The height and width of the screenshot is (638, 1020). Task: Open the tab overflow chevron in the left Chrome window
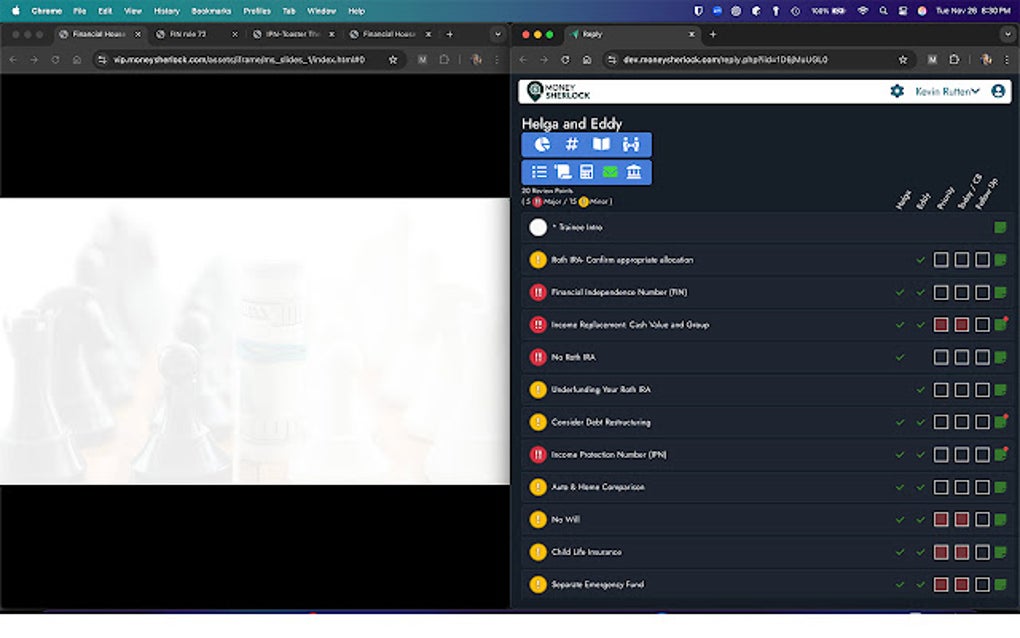click(x=497, y=33)
